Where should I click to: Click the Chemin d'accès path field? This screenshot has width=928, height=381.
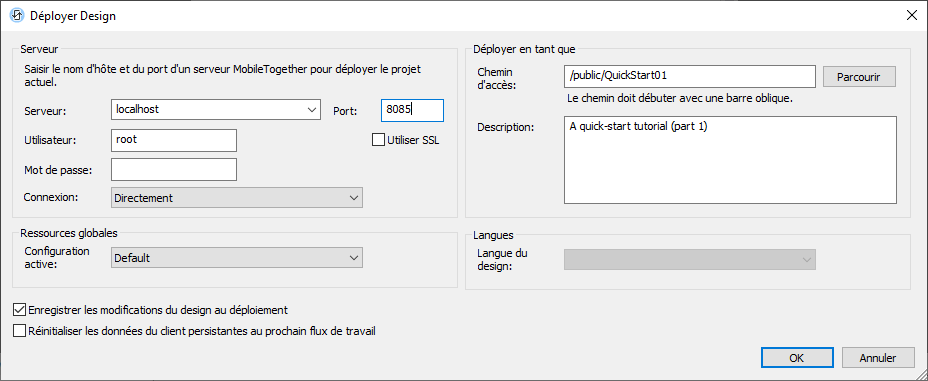click(690, 76)
